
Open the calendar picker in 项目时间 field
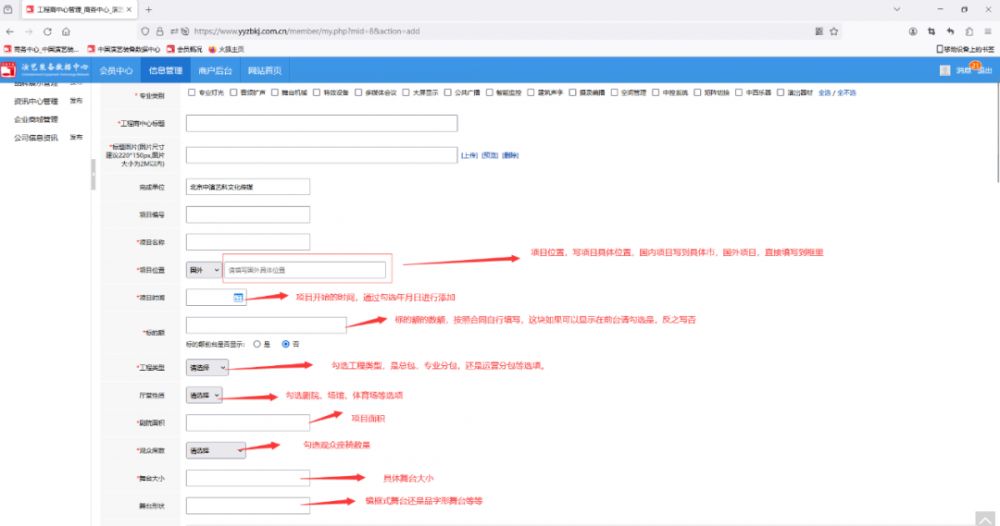[x=238, y=297]
